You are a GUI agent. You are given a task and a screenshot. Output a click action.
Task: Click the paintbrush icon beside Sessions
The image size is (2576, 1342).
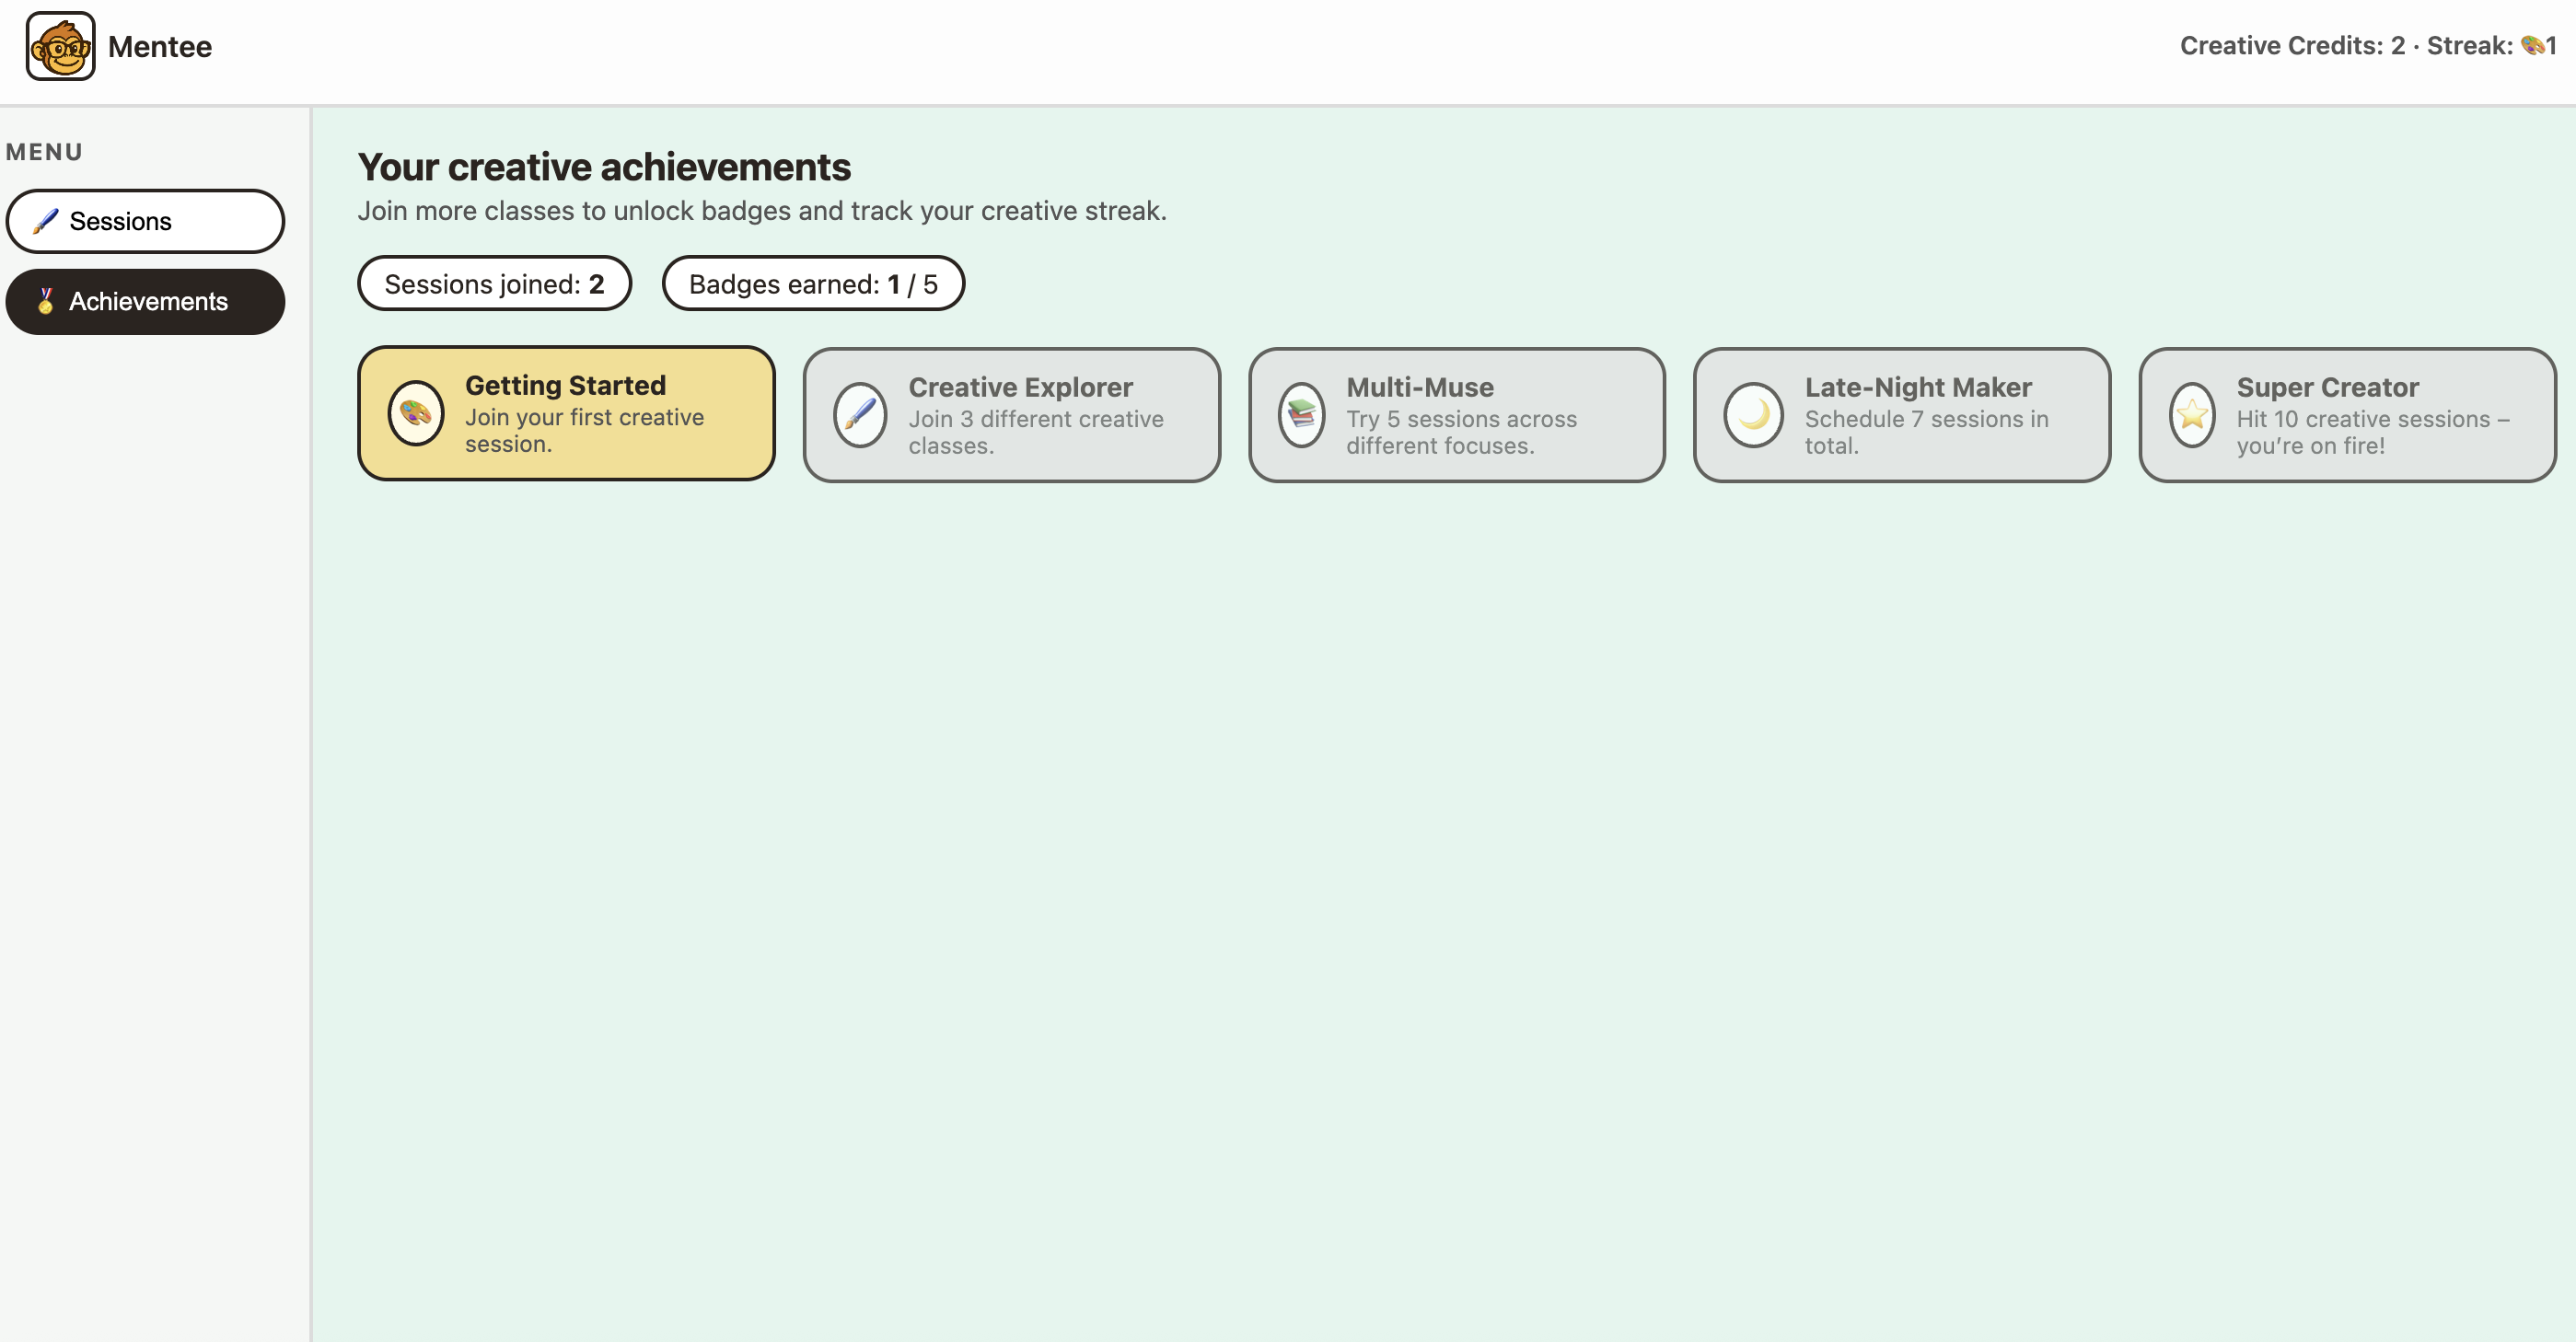(45, 221)
